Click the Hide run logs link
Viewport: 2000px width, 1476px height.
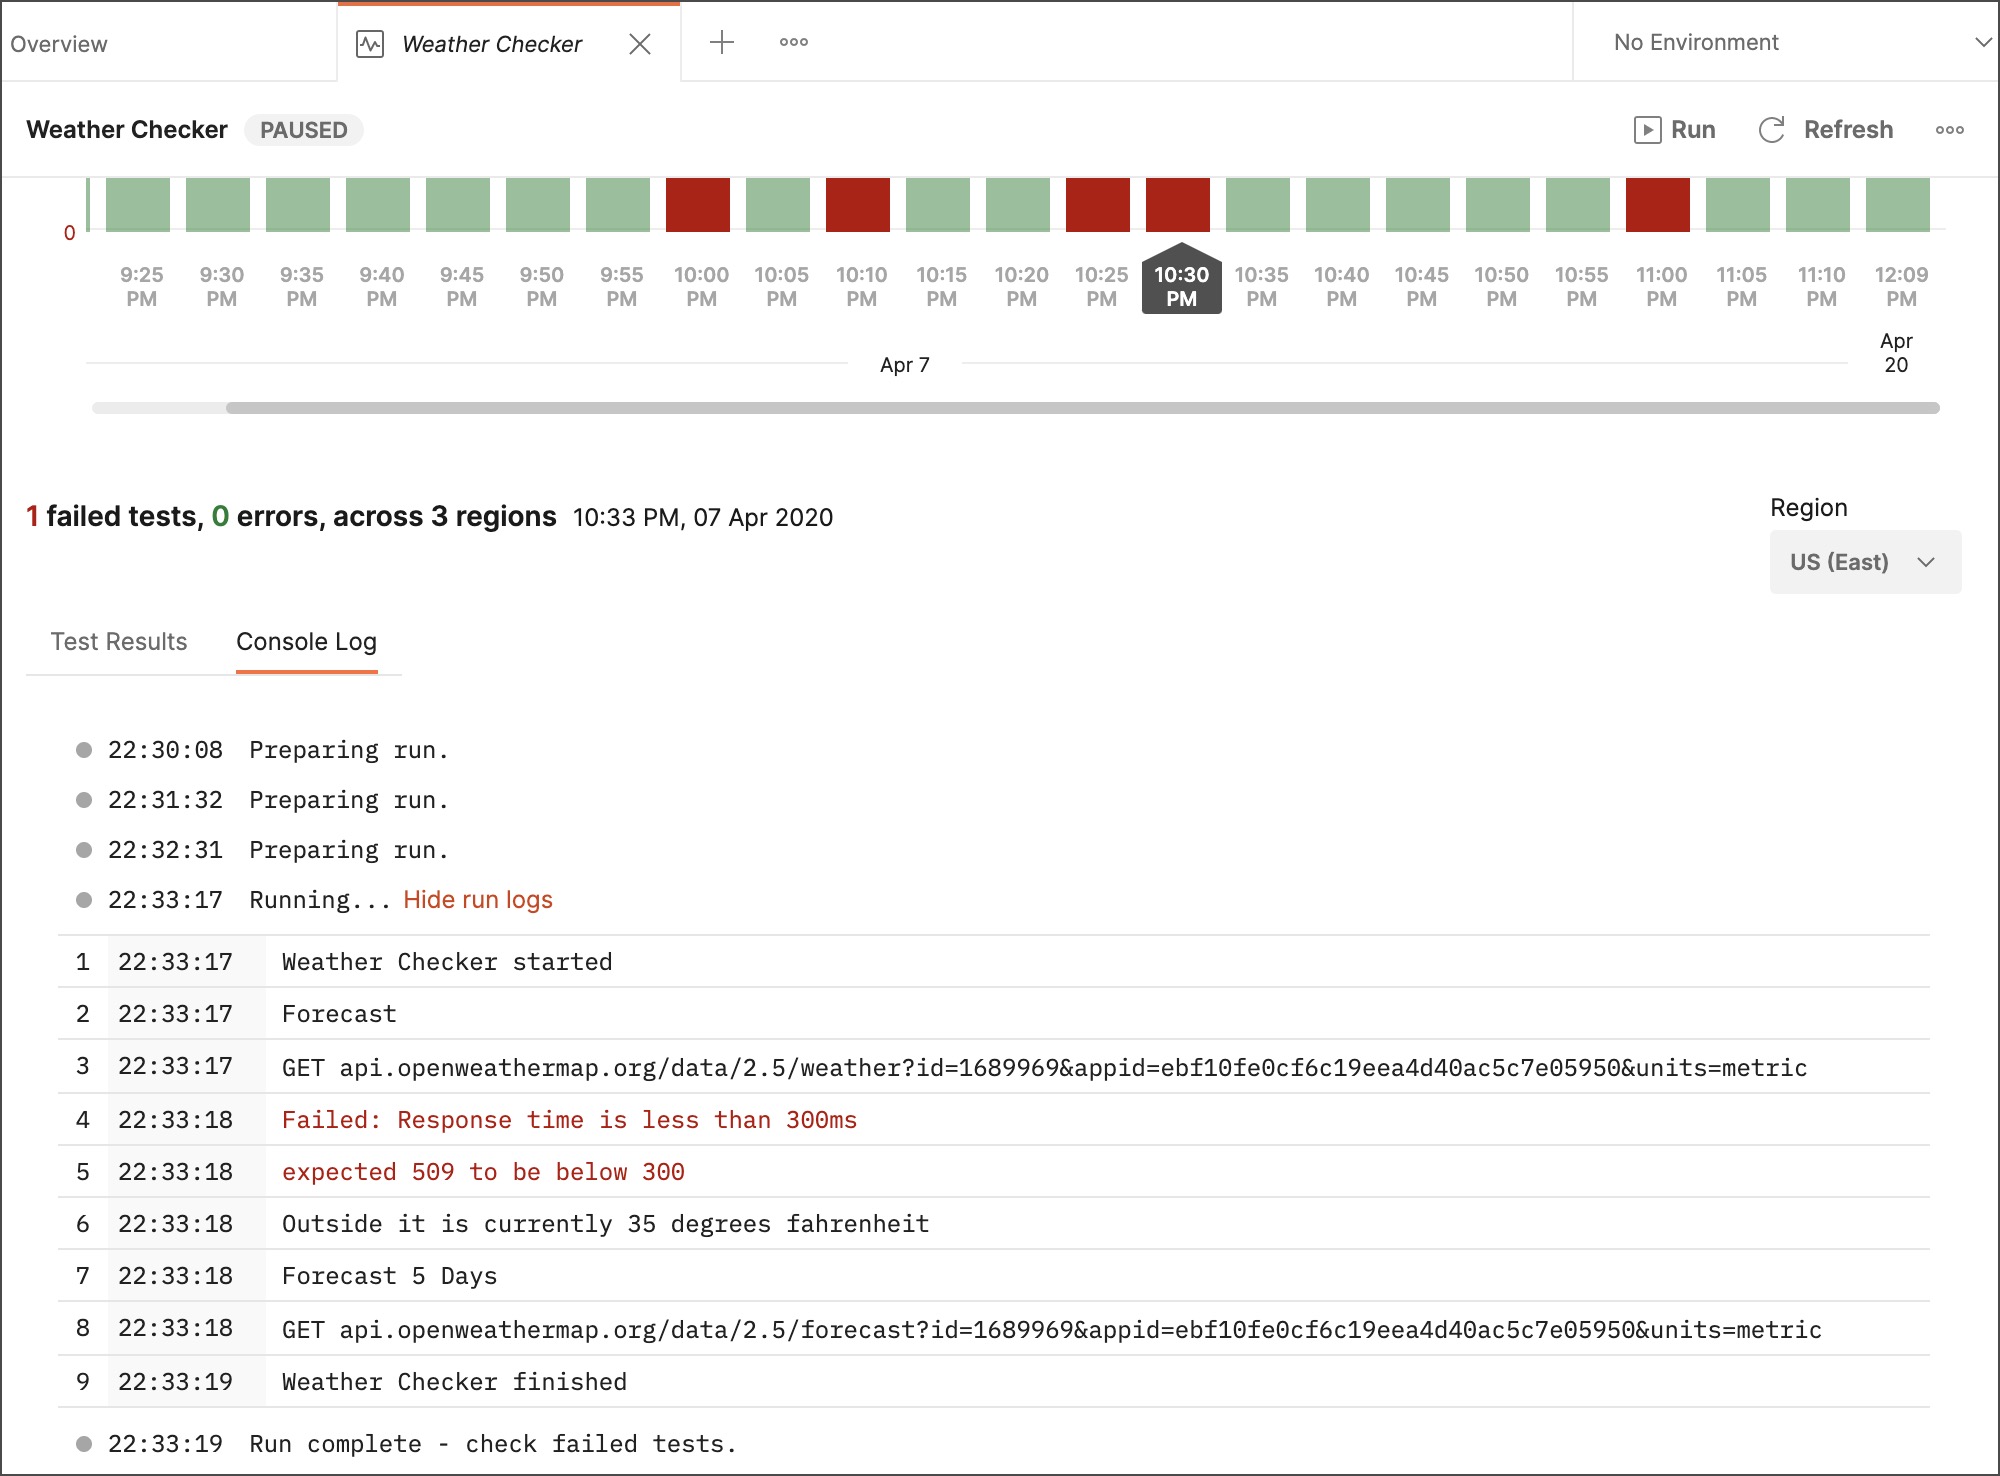pyautogui.click(x=477, y=899)
